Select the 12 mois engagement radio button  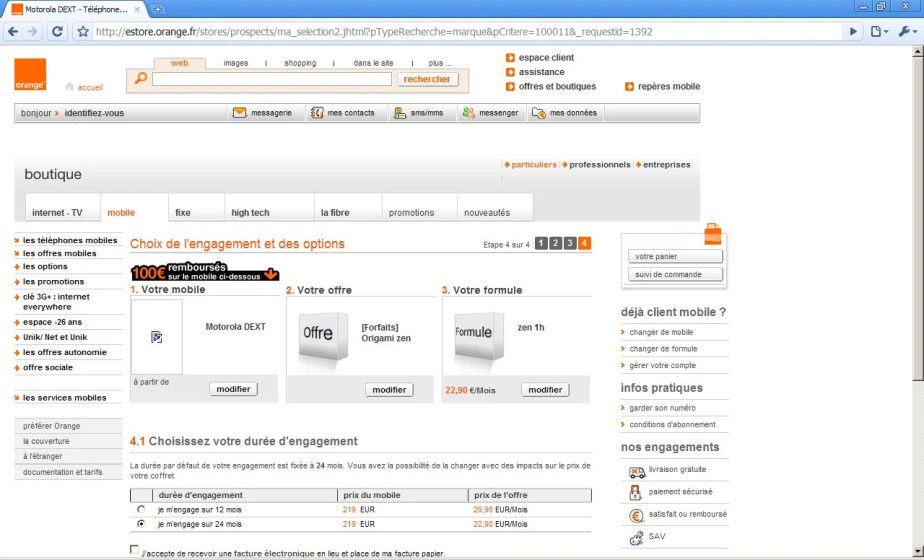point(141,509)
